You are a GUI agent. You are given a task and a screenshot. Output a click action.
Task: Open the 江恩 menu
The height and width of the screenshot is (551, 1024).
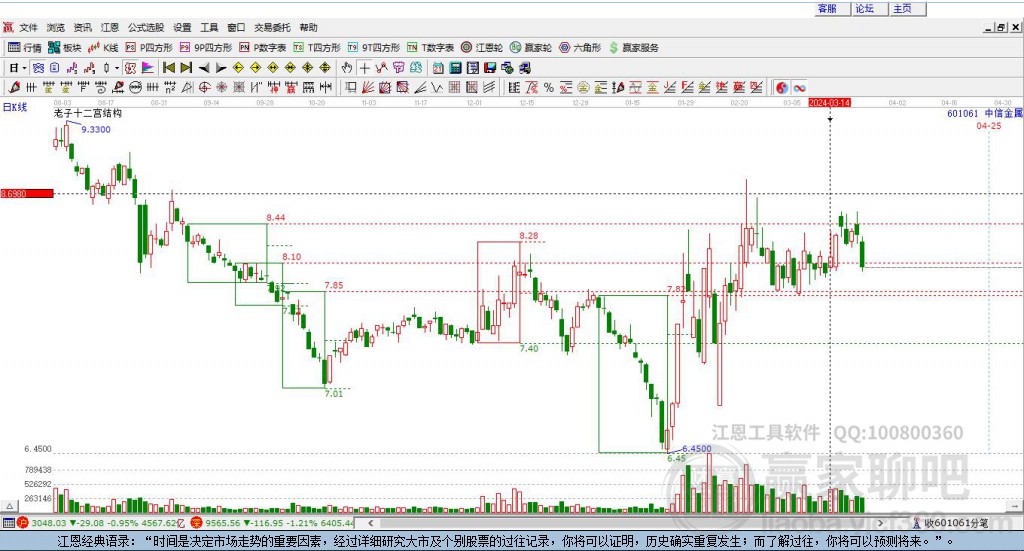[110, 27]
